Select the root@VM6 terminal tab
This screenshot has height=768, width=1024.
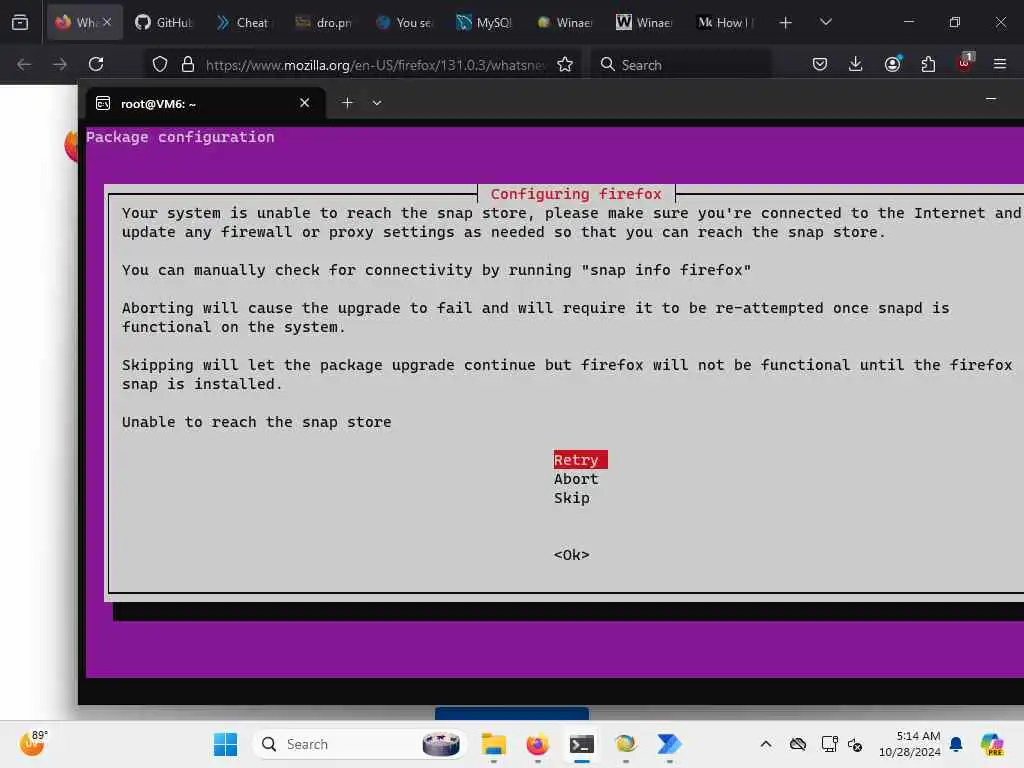pos(205,103)
